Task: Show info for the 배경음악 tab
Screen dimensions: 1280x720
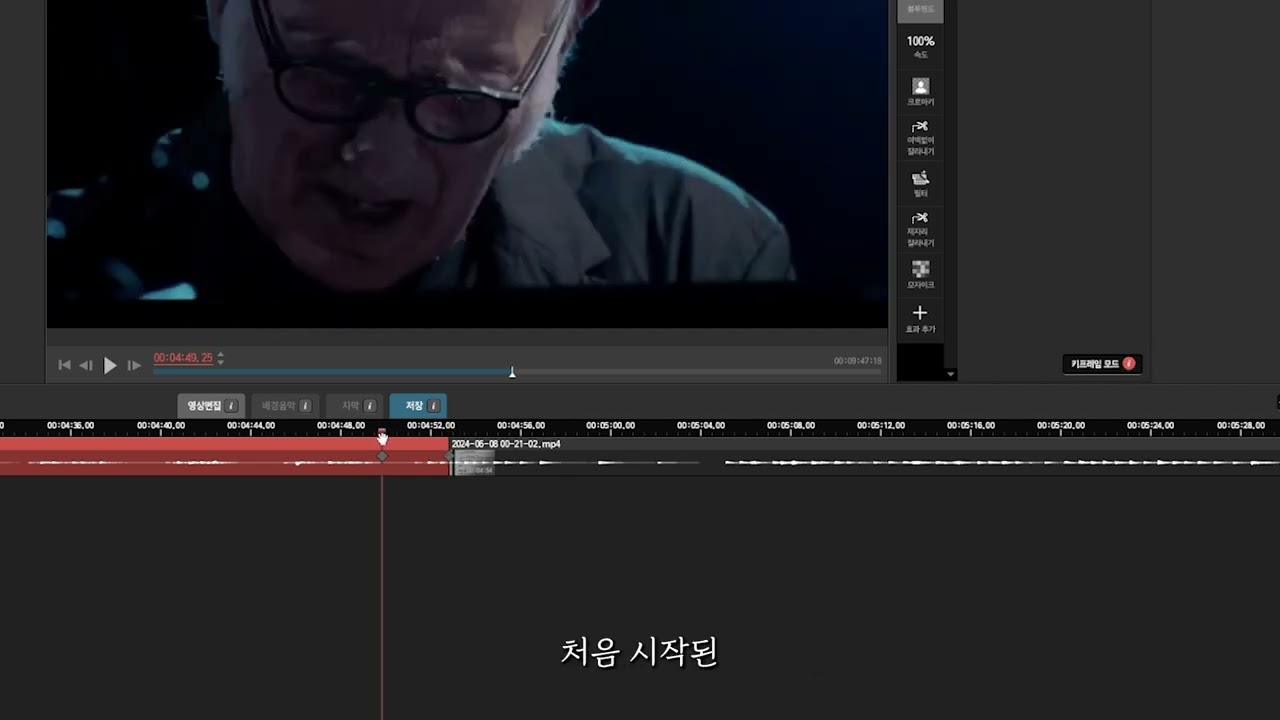Action: pyautogui.click(x=305, y=406)
